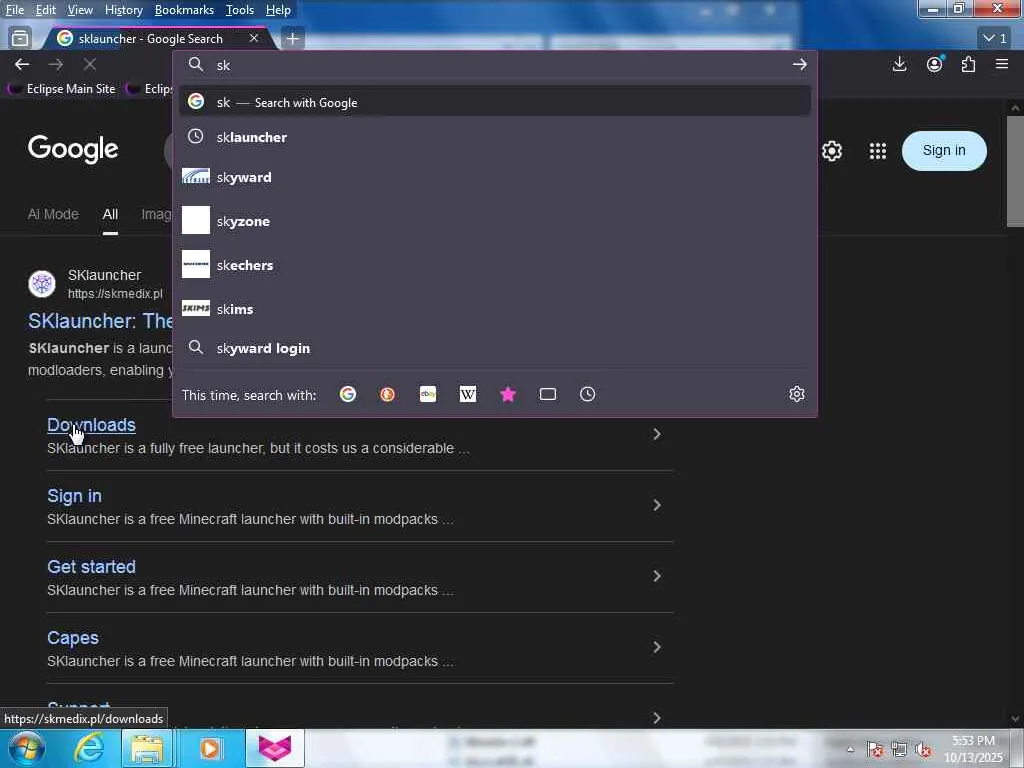Open Windows Explorer folder on taskbar
The image size is (1024, 768).
coord(147,749)
